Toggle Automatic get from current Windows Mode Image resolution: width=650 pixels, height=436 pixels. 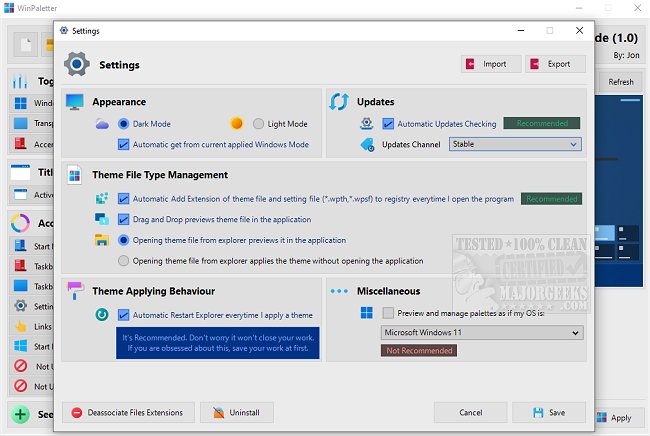click(124, 144)
